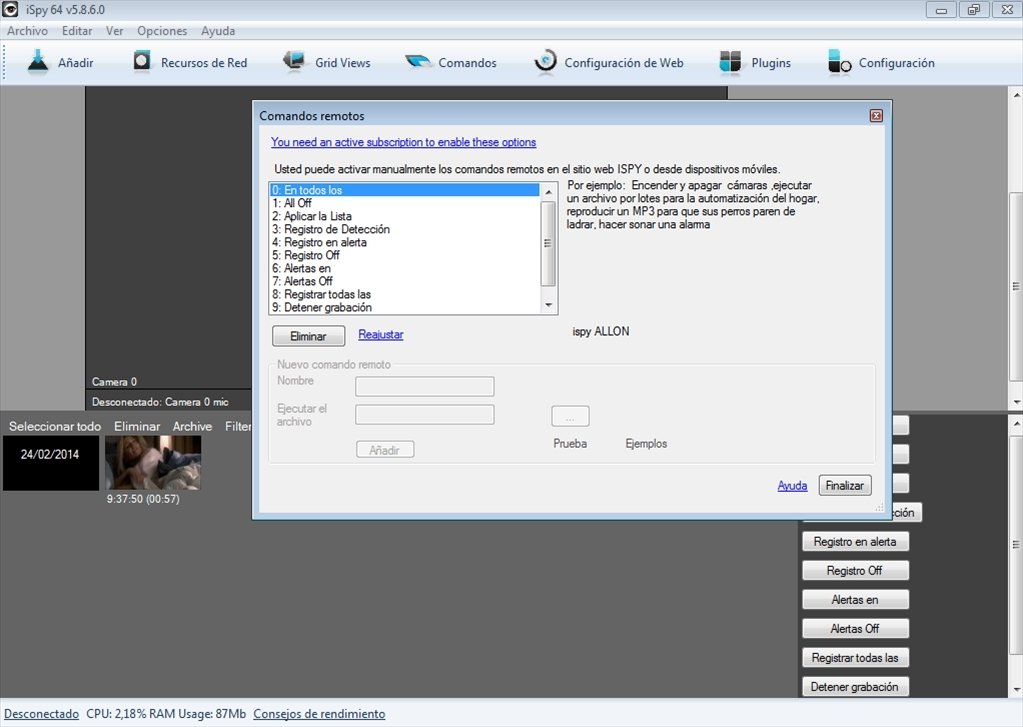This screenshot has height=727, width=1023.
Task: Click the command list scroll-down arrow
Action: pyautogui.click(x=548, y=305)
